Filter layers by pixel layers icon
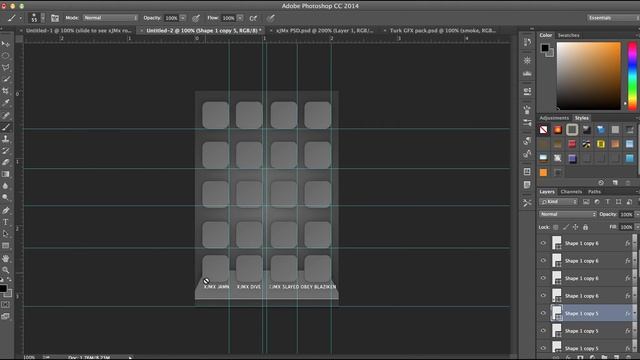Image resolution: width=640 pixels, height=360 pixels. [x=586, y=202]
